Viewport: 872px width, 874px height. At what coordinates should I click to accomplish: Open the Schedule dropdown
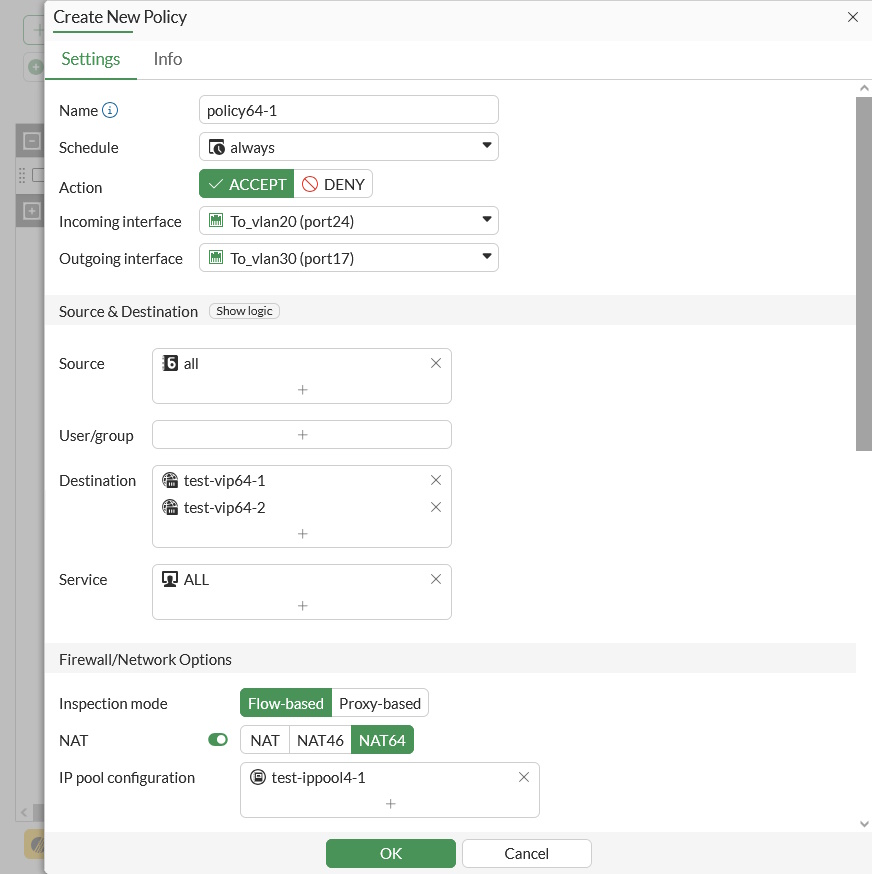point(348,147)
